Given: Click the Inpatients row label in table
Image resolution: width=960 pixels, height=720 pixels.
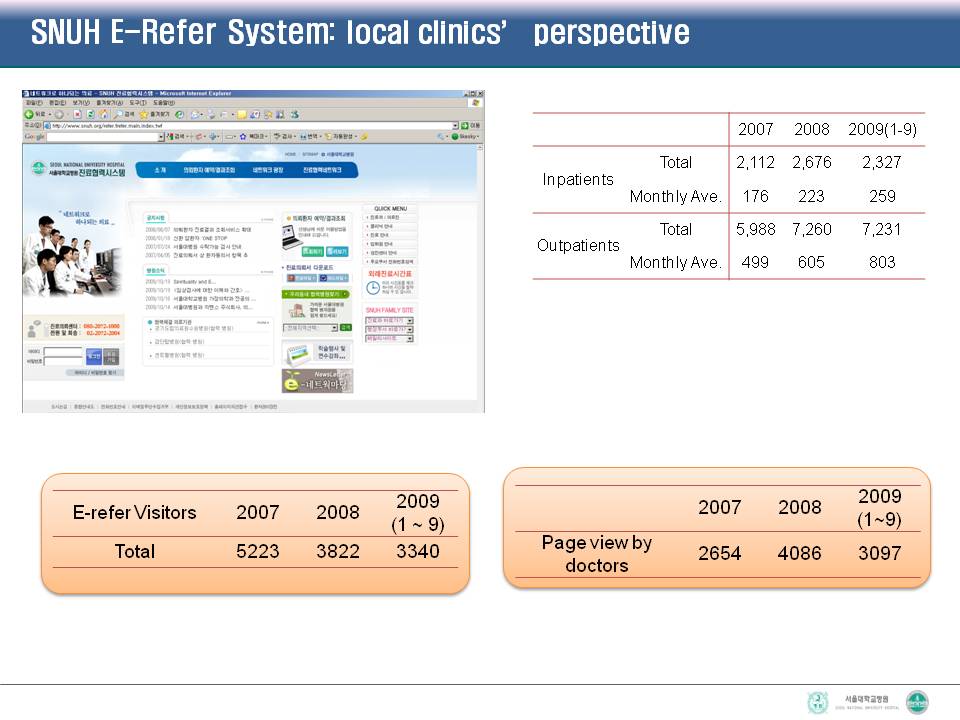Looking at the screenshot, I should [578, 179].
